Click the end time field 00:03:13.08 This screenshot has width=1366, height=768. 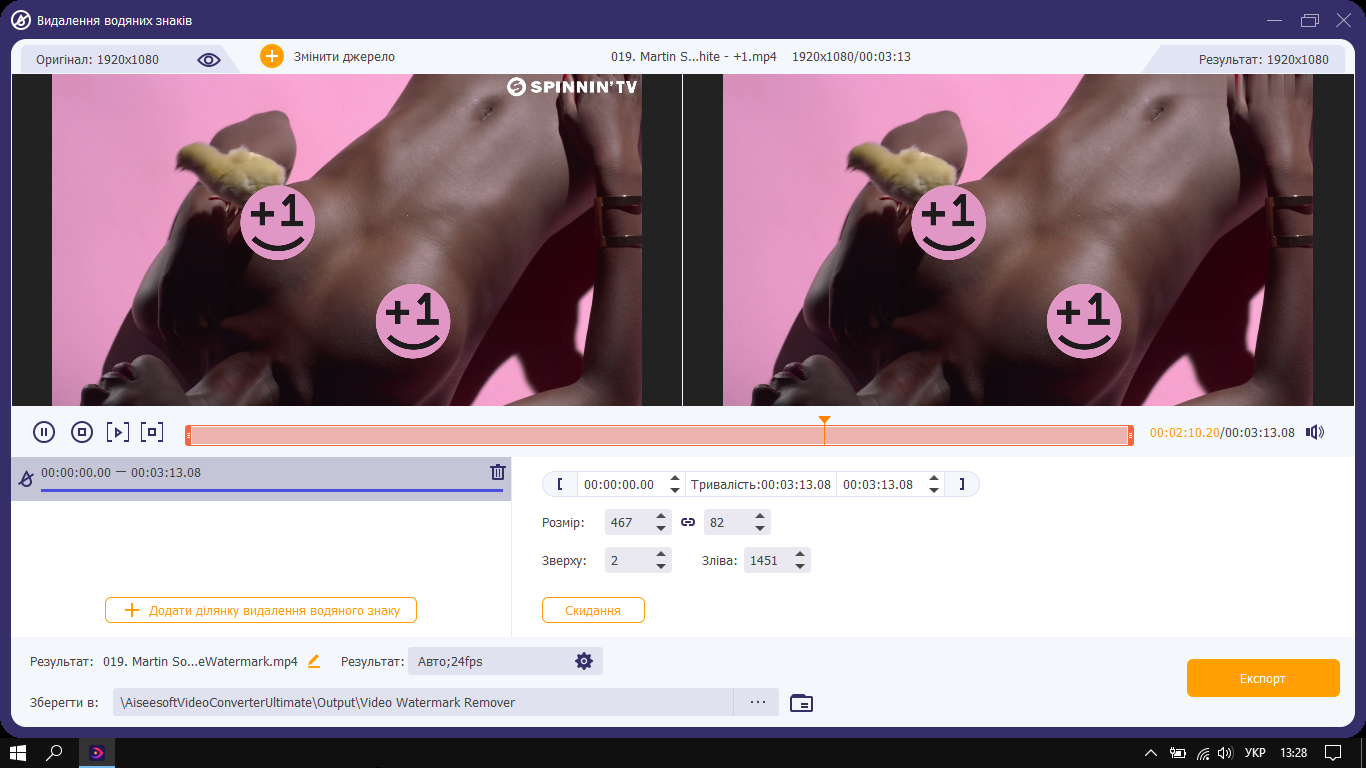(x=879, y=485)
